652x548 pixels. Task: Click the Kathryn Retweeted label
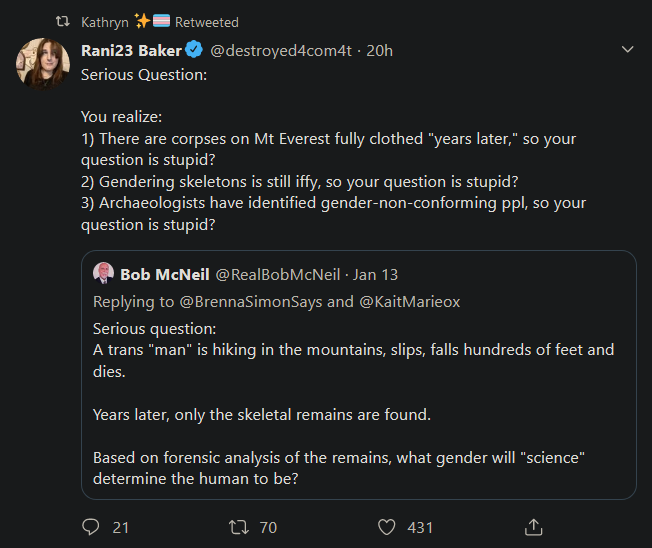160,22
